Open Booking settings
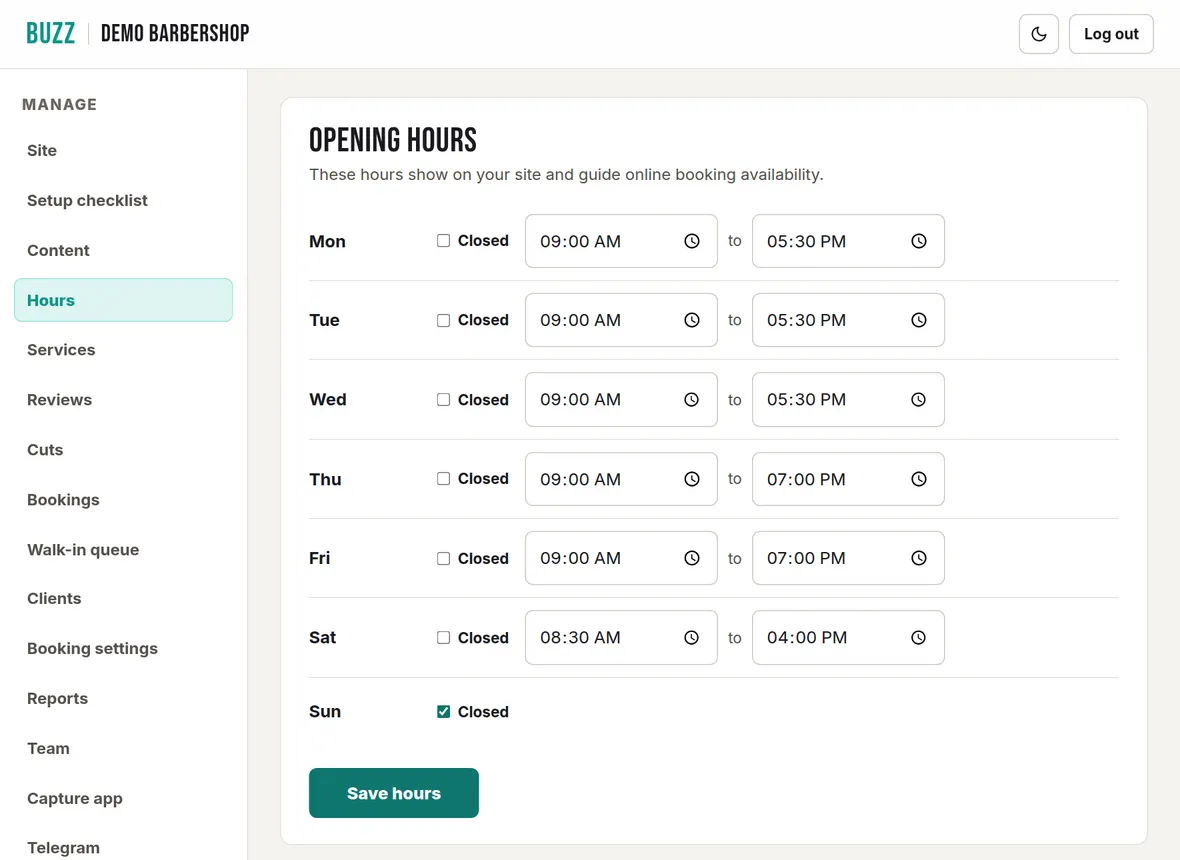Viewport: 1180px width, 860px height. tap(123, 649)
